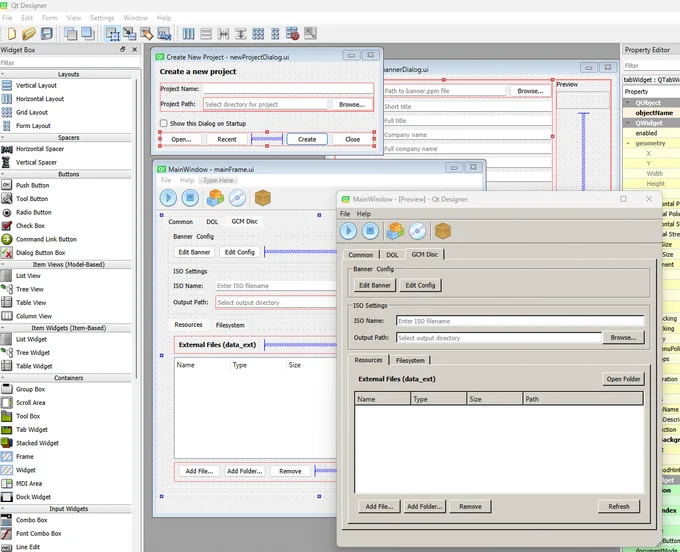The image size is (680, 552).
Task: Switch to DOL tab in preview window
Action: (x=392, y=255)
